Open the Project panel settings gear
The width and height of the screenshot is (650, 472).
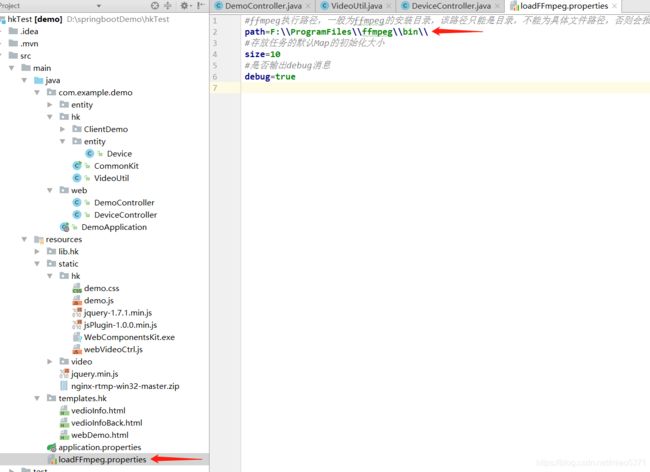[185, 6]
